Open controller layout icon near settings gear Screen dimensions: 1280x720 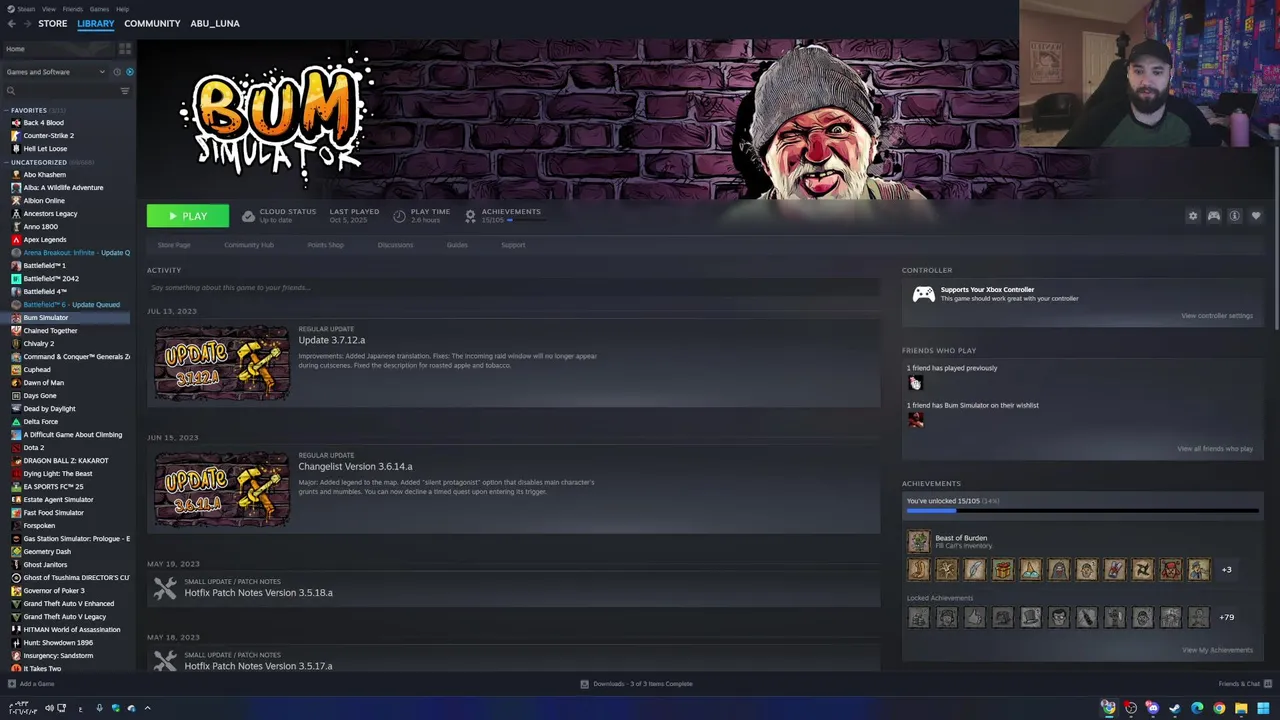(1214, 216)
